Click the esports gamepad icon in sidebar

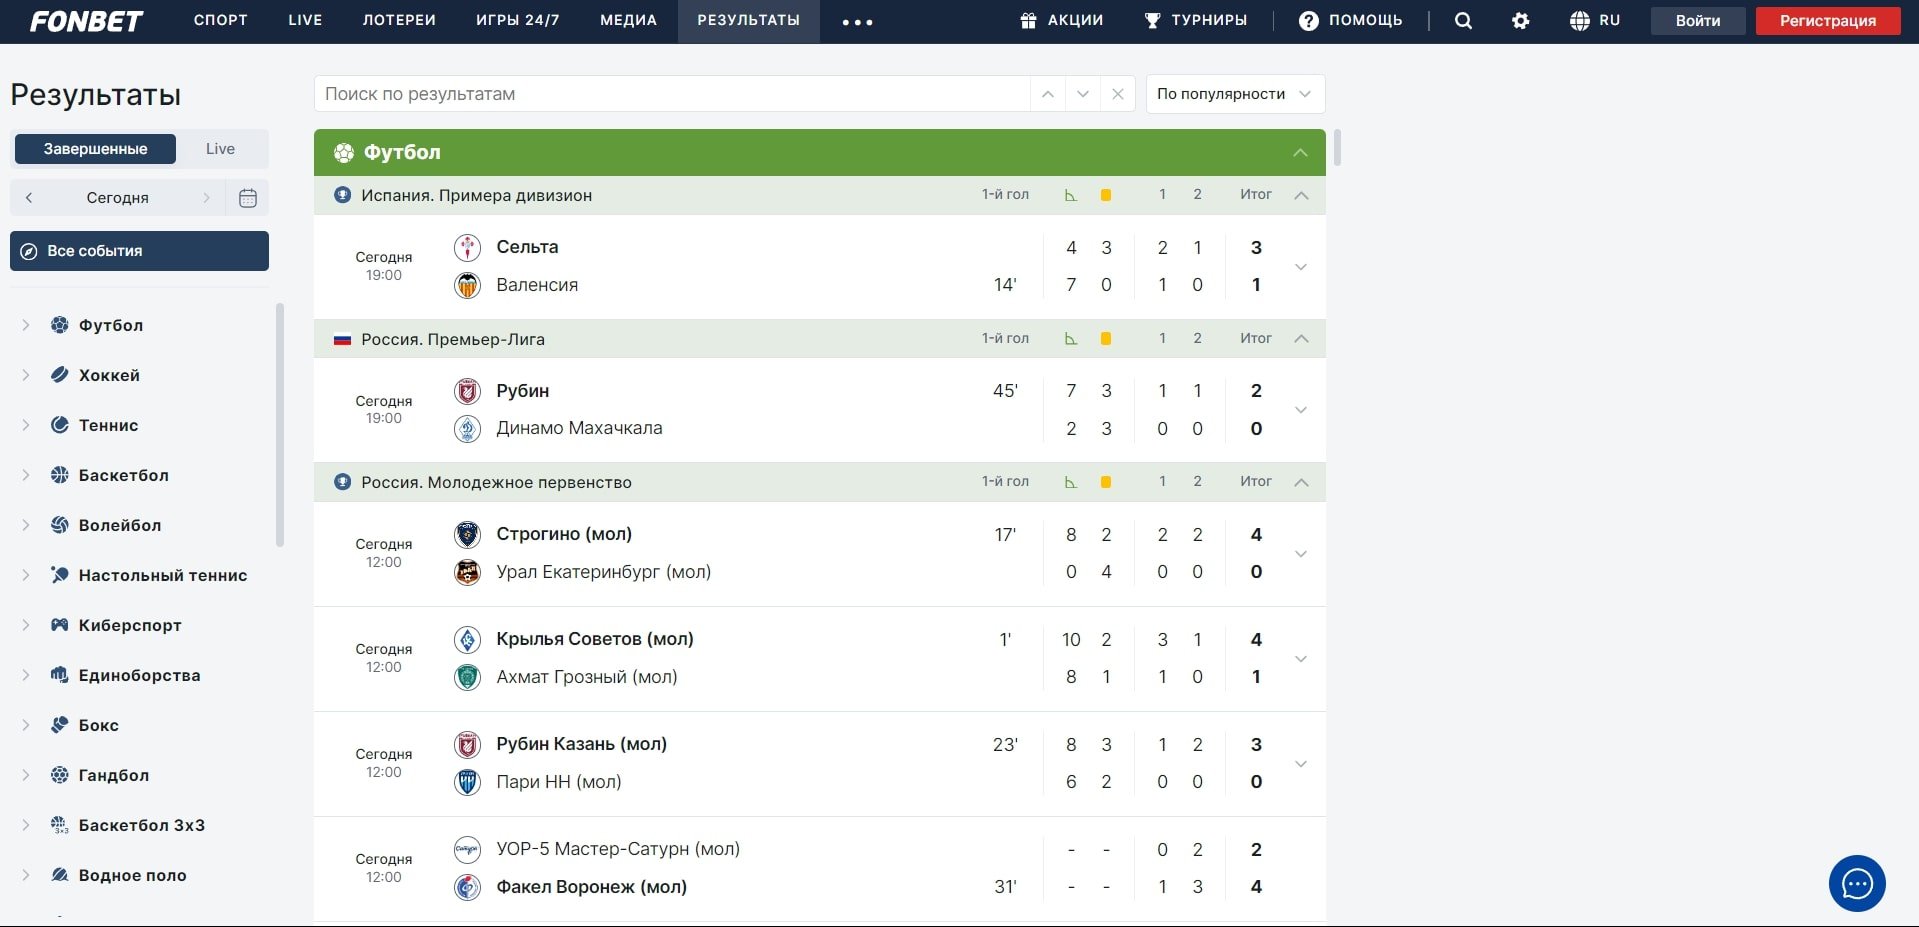[x=60, y=625]
